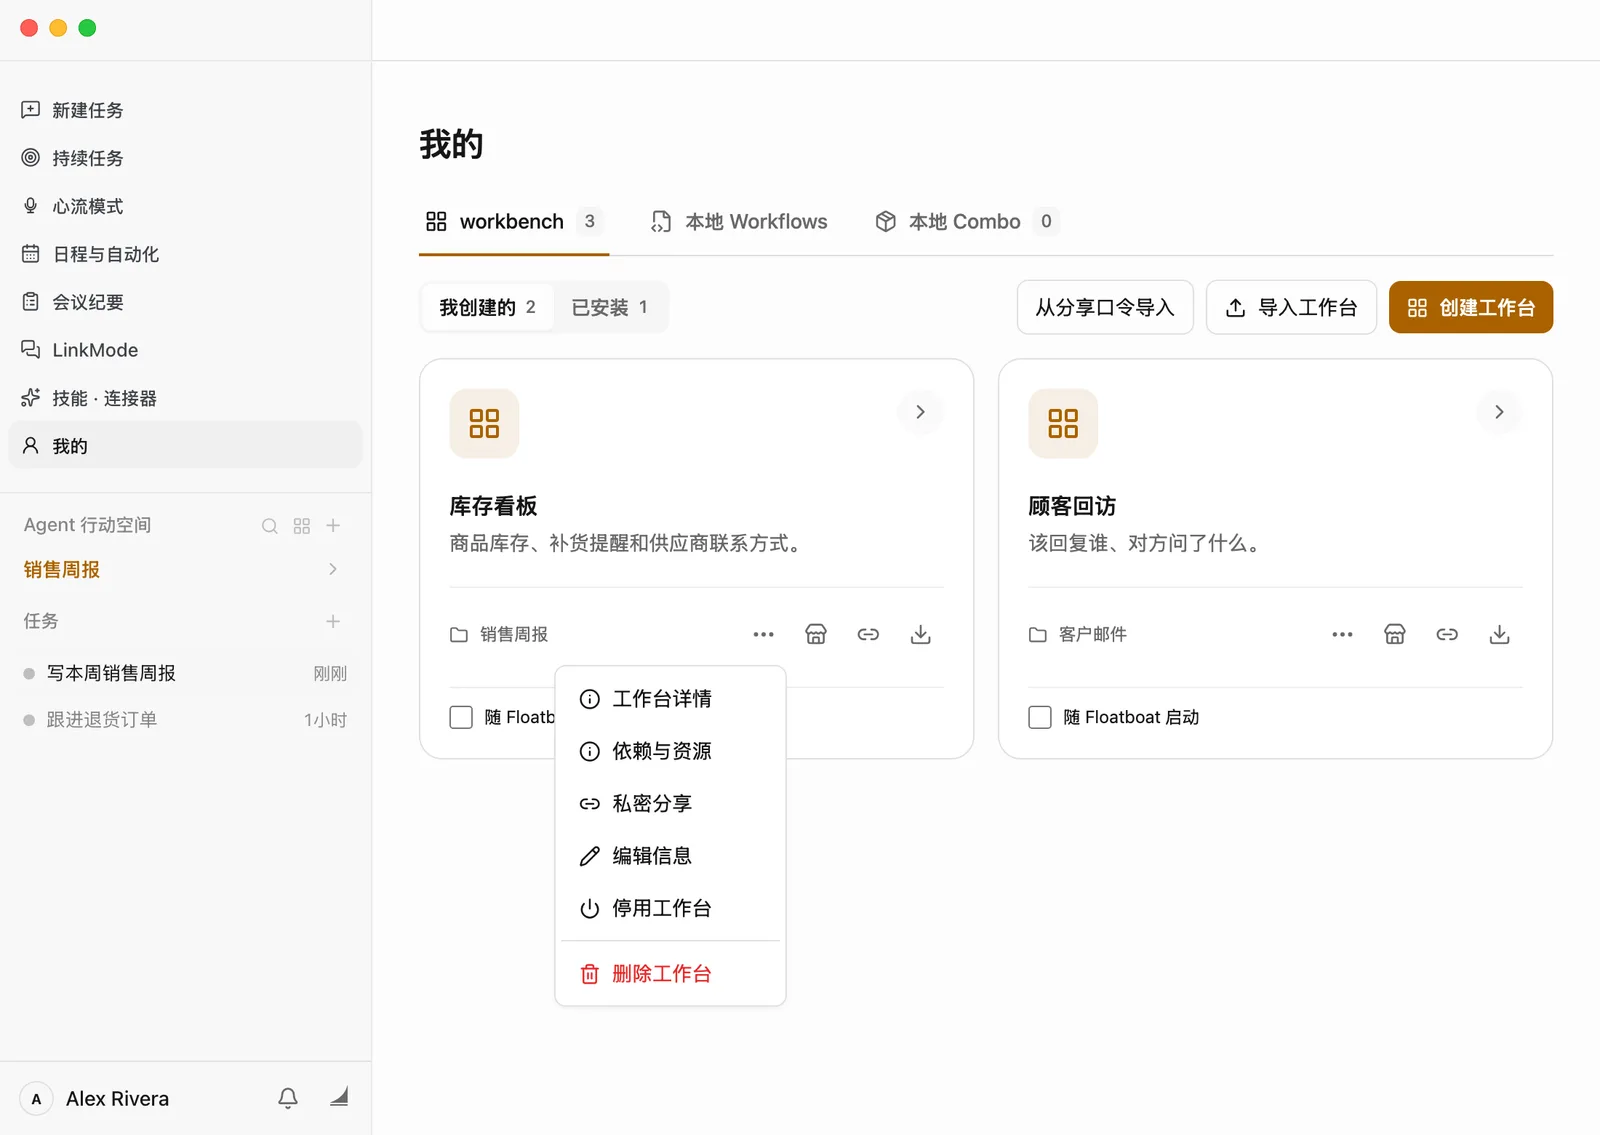This screenshot has height=1135, width=1600.
Task: Show the 我创建的 filter
Action: tap(488, 307)
